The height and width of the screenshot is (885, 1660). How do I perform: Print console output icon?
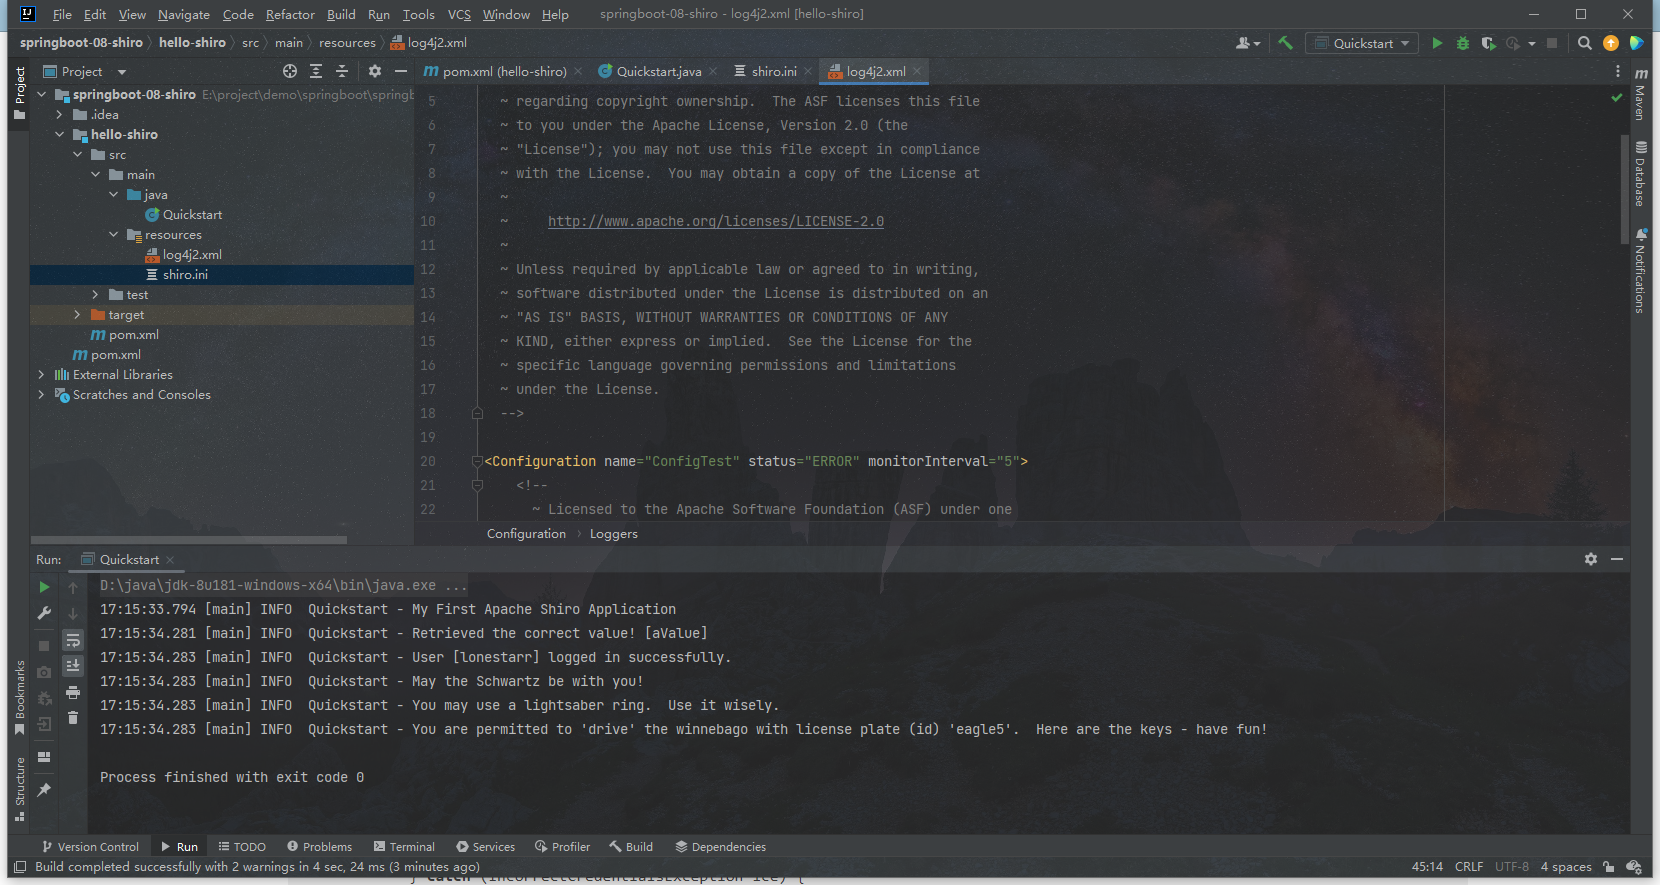coord(73,692)
